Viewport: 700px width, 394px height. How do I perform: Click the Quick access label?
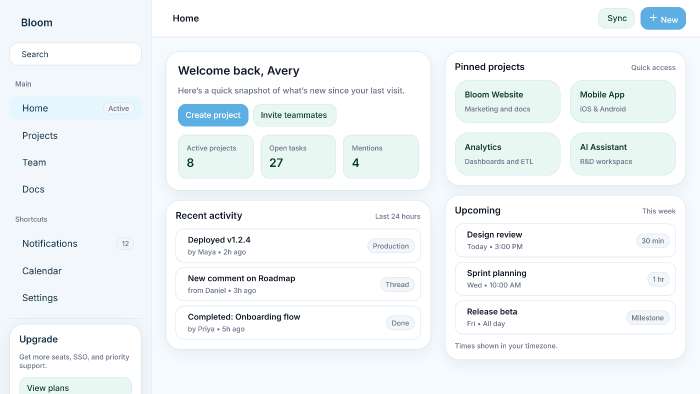click(653, 67)
